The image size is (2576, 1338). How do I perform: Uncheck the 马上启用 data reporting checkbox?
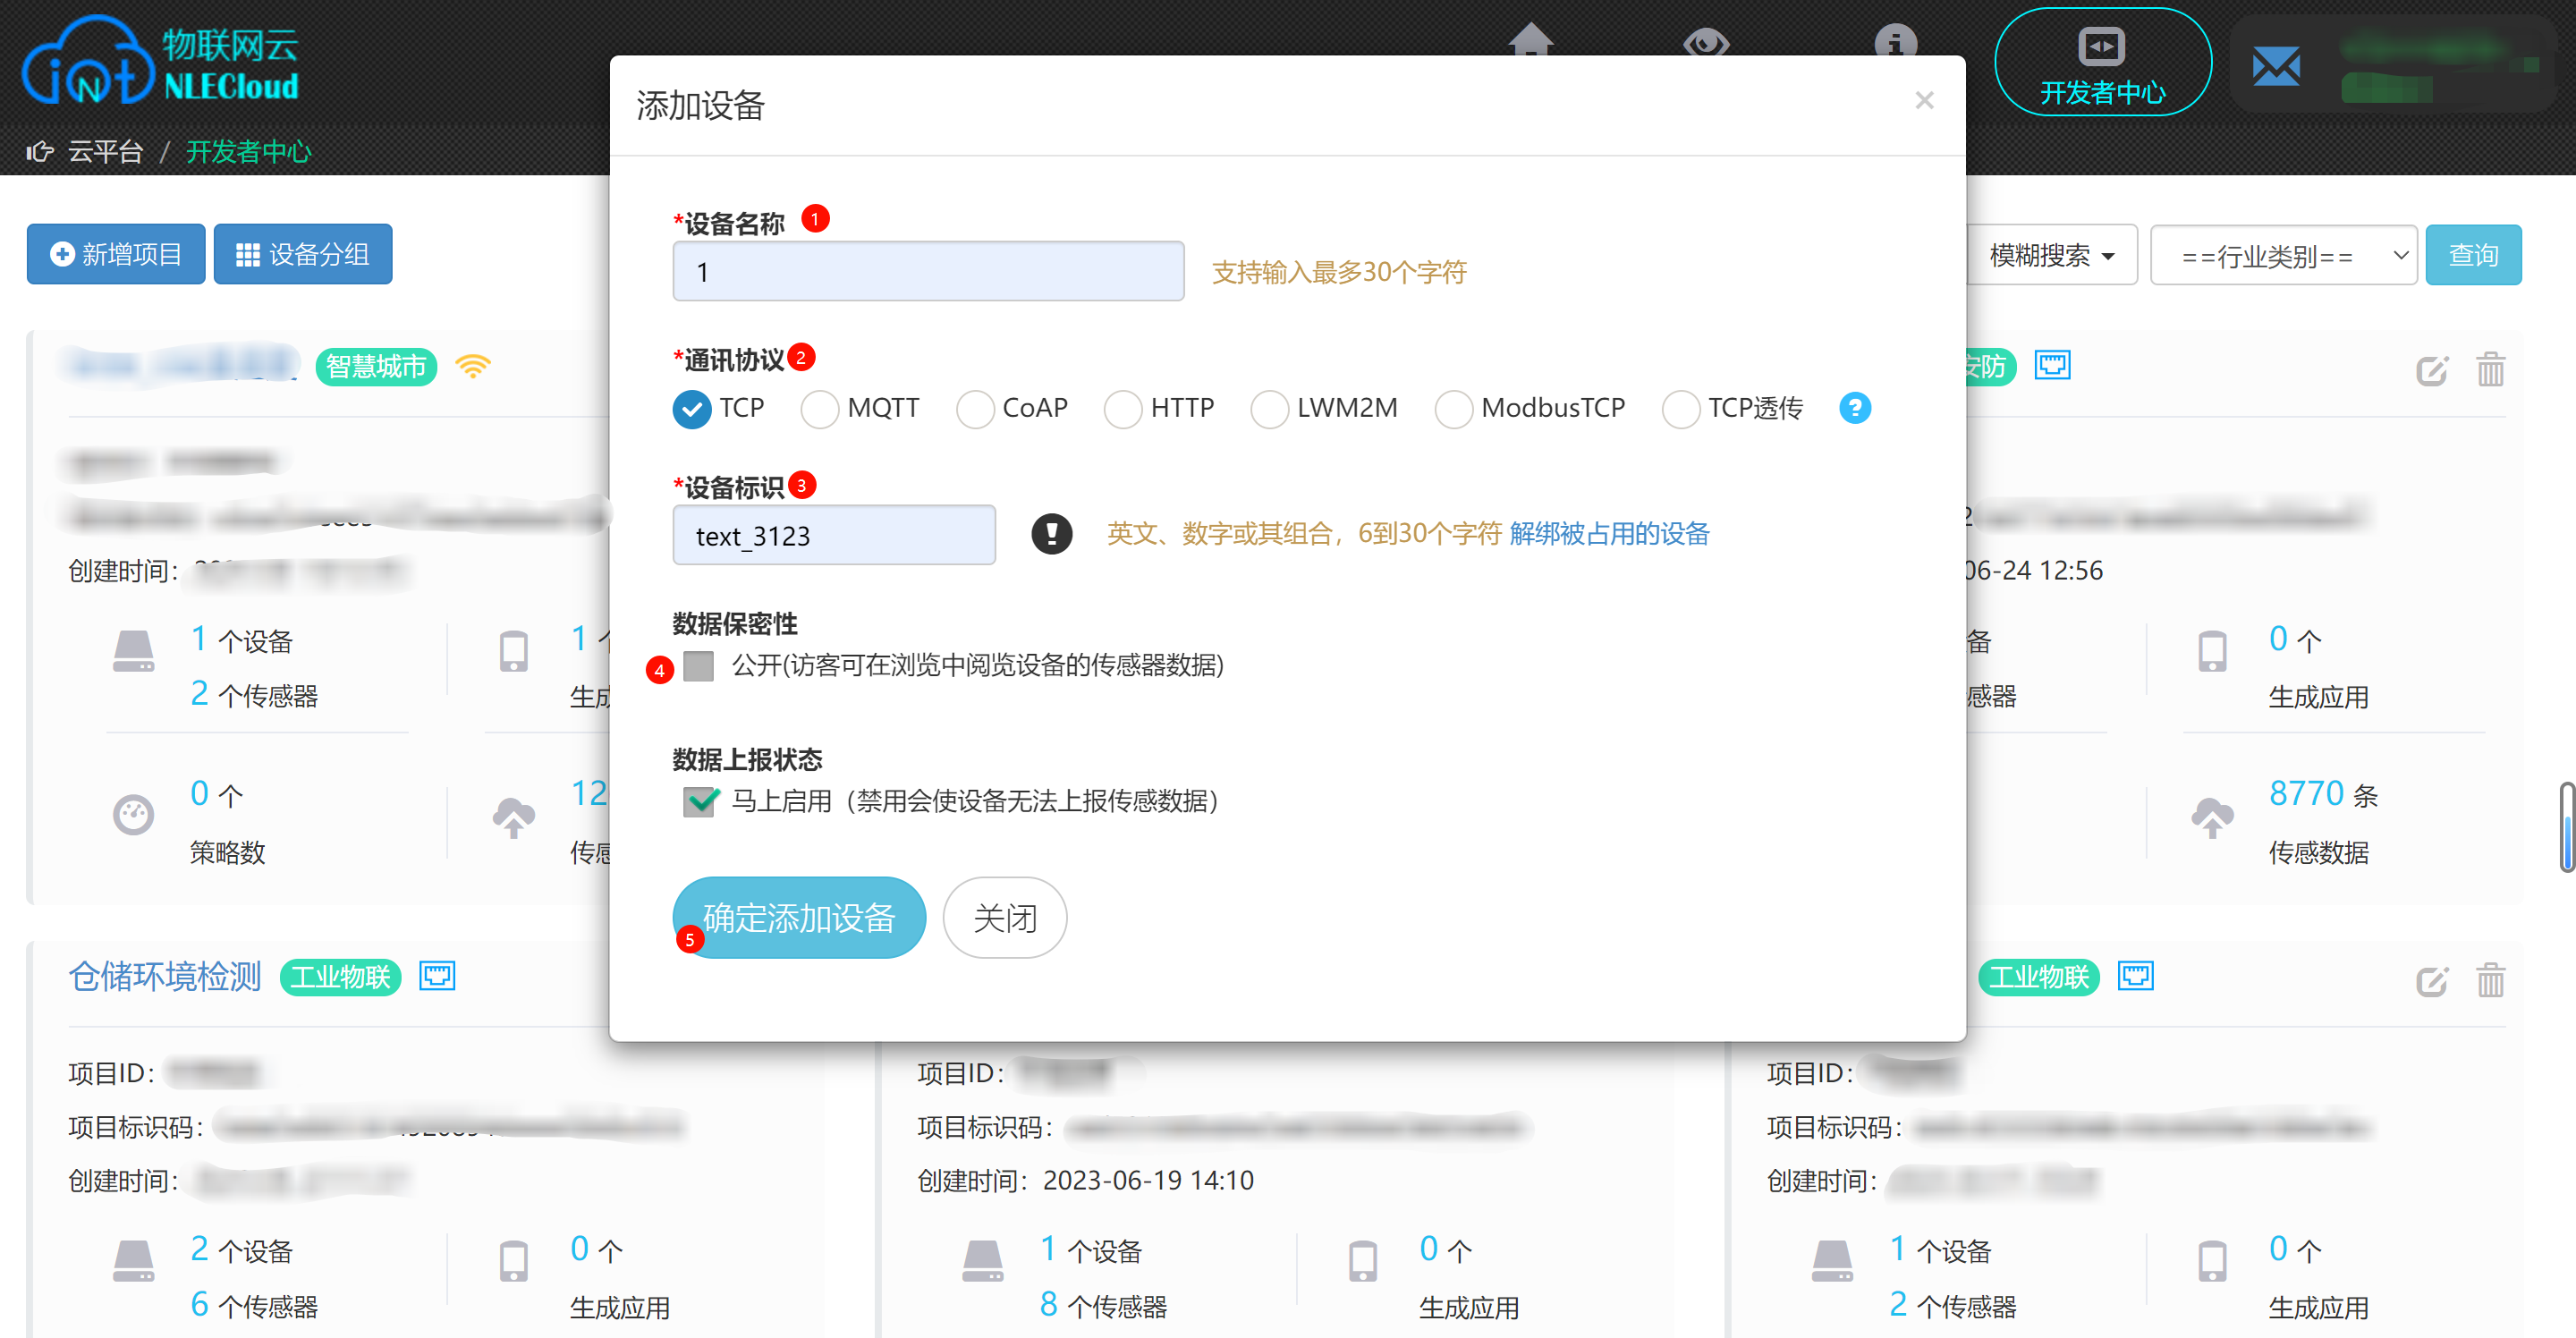coord(698,801)
